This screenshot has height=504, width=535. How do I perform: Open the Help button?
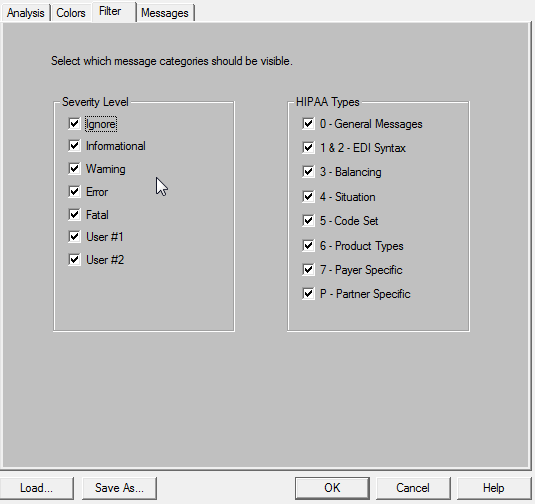pyautogui.click(x=493, y=488)
